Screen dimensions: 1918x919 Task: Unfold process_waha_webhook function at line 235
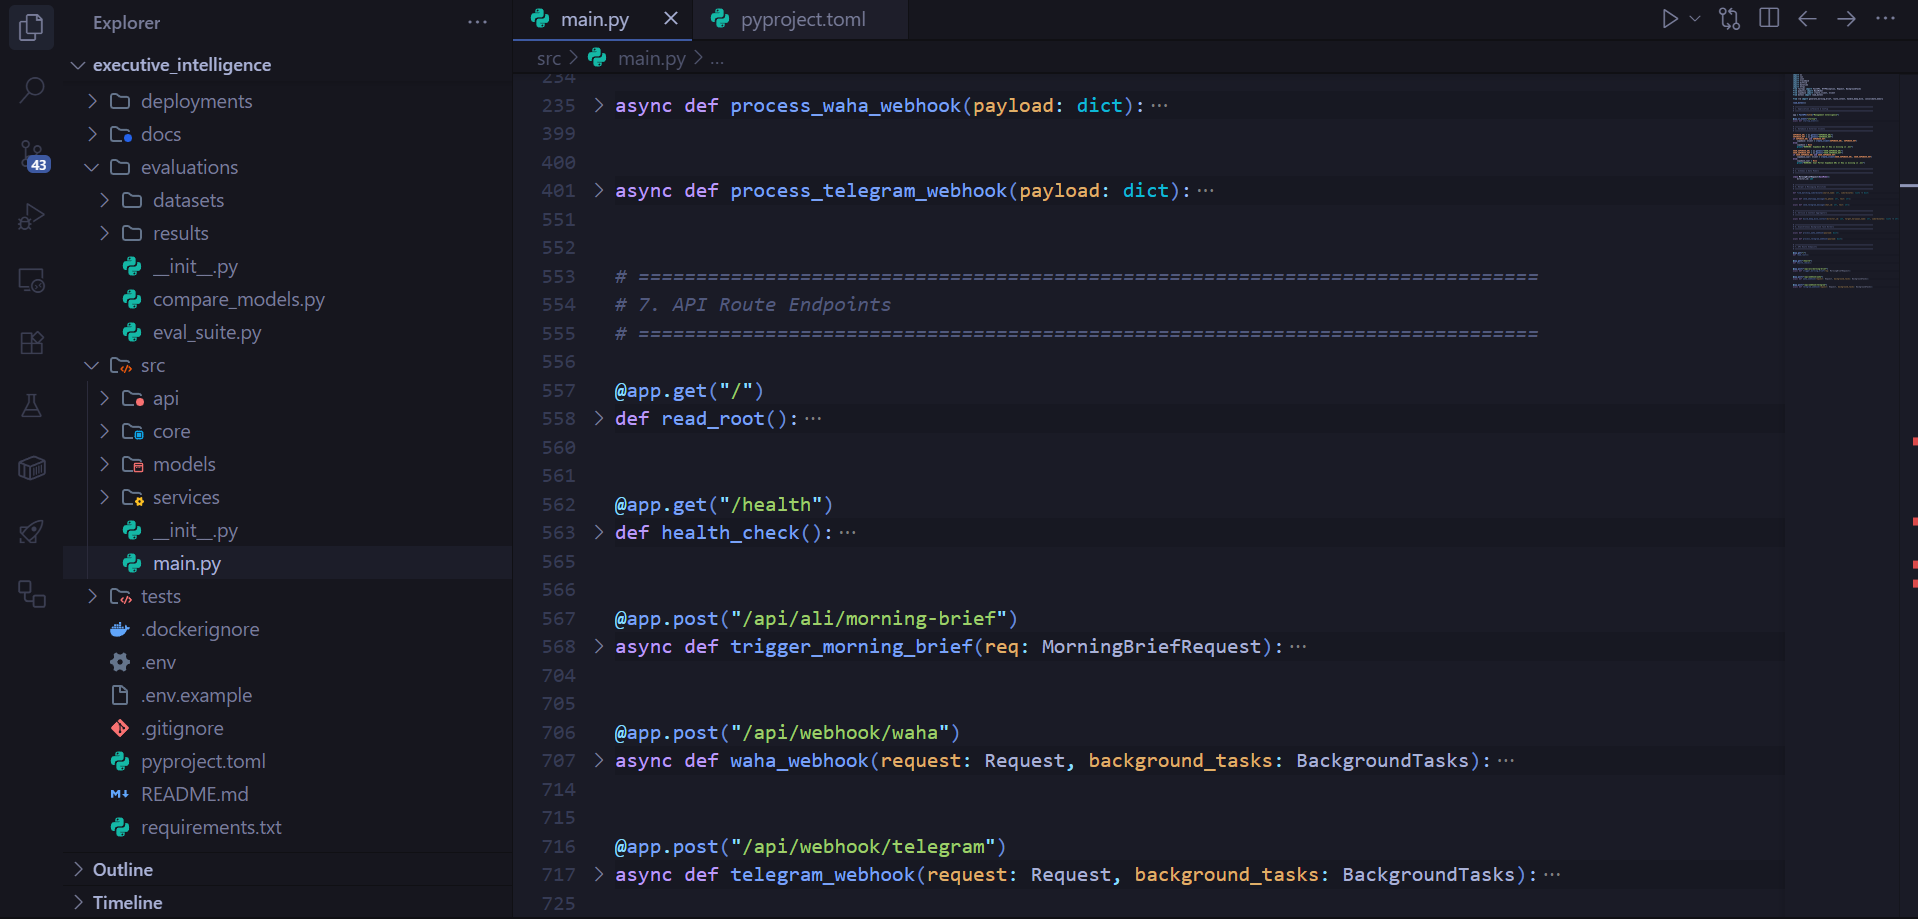coord(598,105)
